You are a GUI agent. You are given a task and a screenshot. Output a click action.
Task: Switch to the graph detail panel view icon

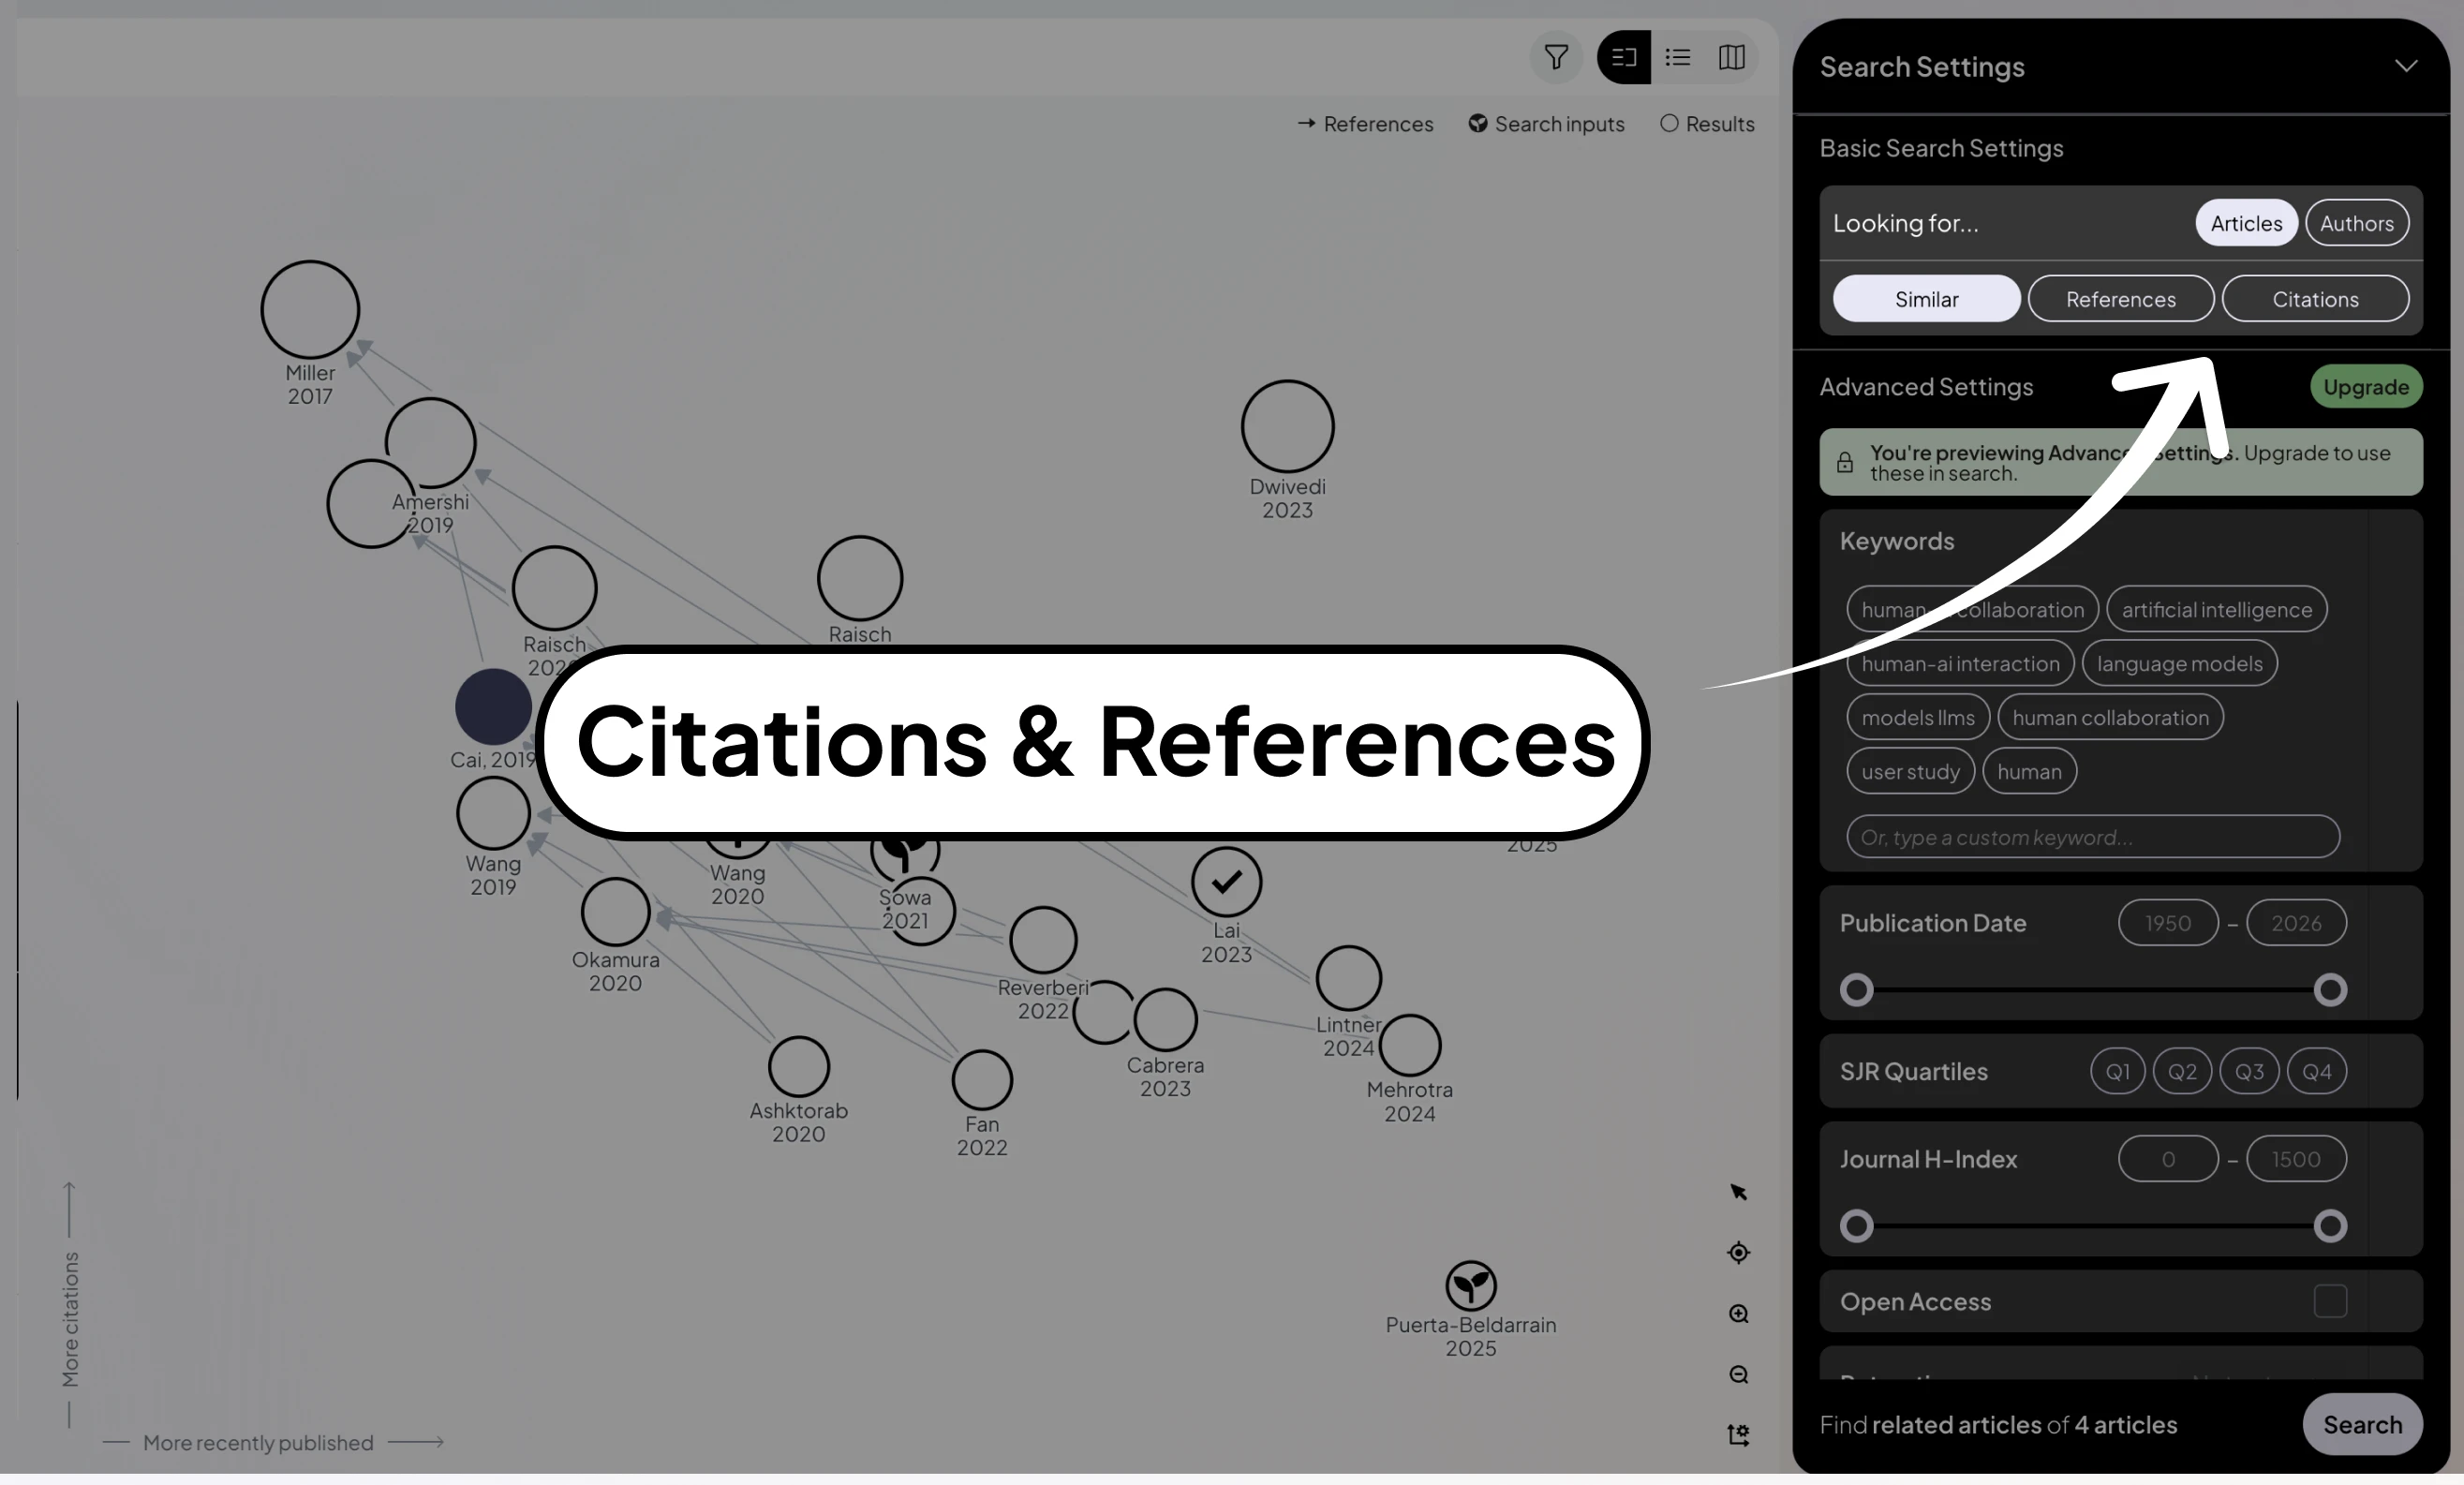click(1624, 57)
